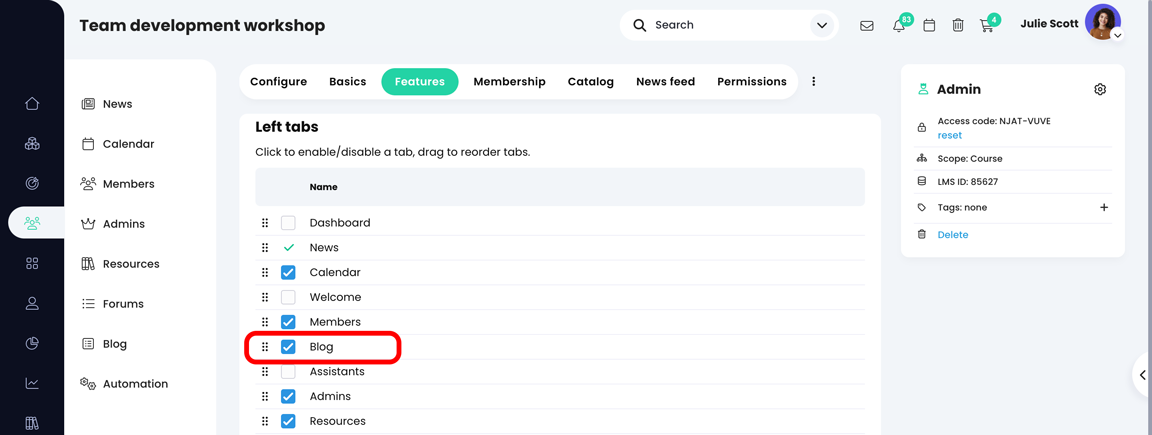
Task: Enable the Assistants tab checkbox
Action: (x=288, y=372)
